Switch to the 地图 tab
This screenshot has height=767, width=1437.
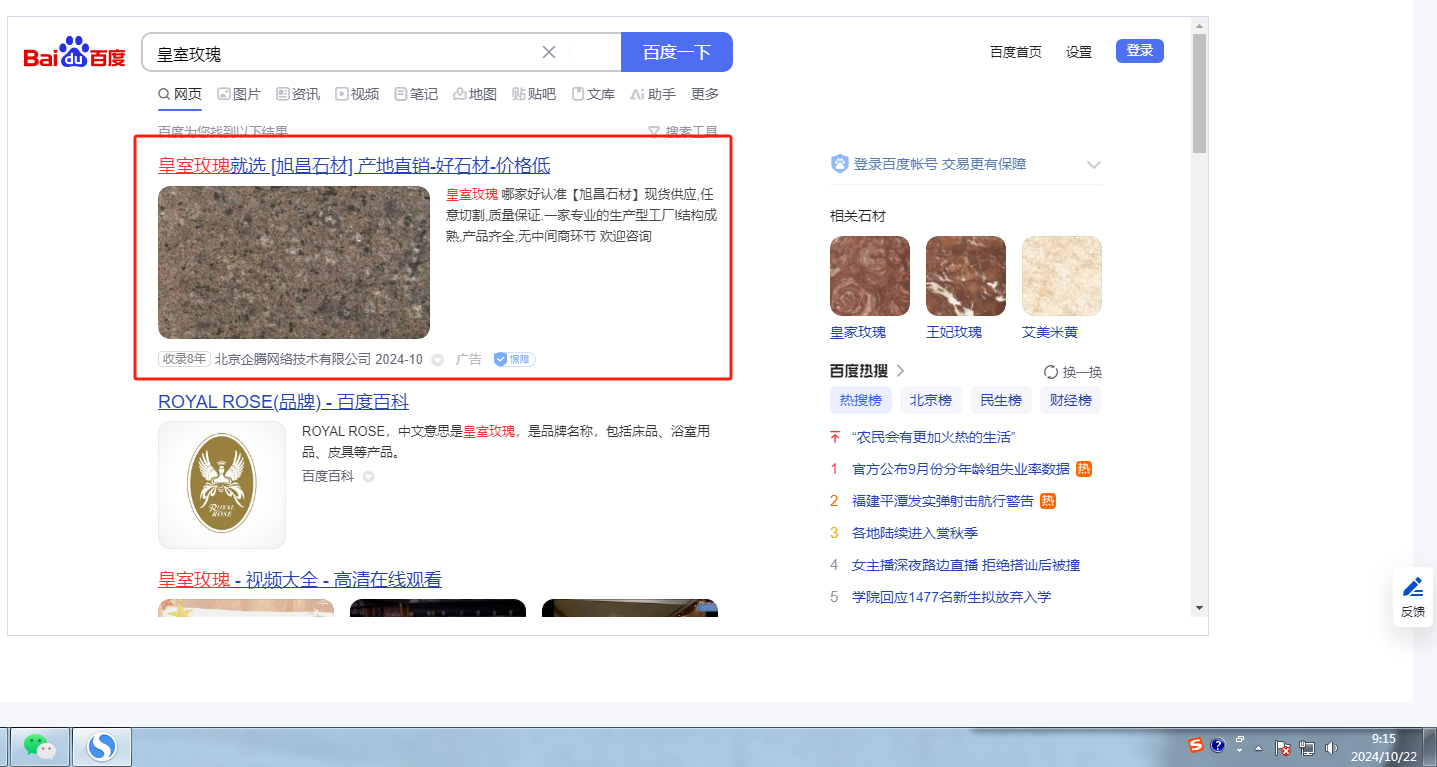pyautogui.click(x=475, y=94)
